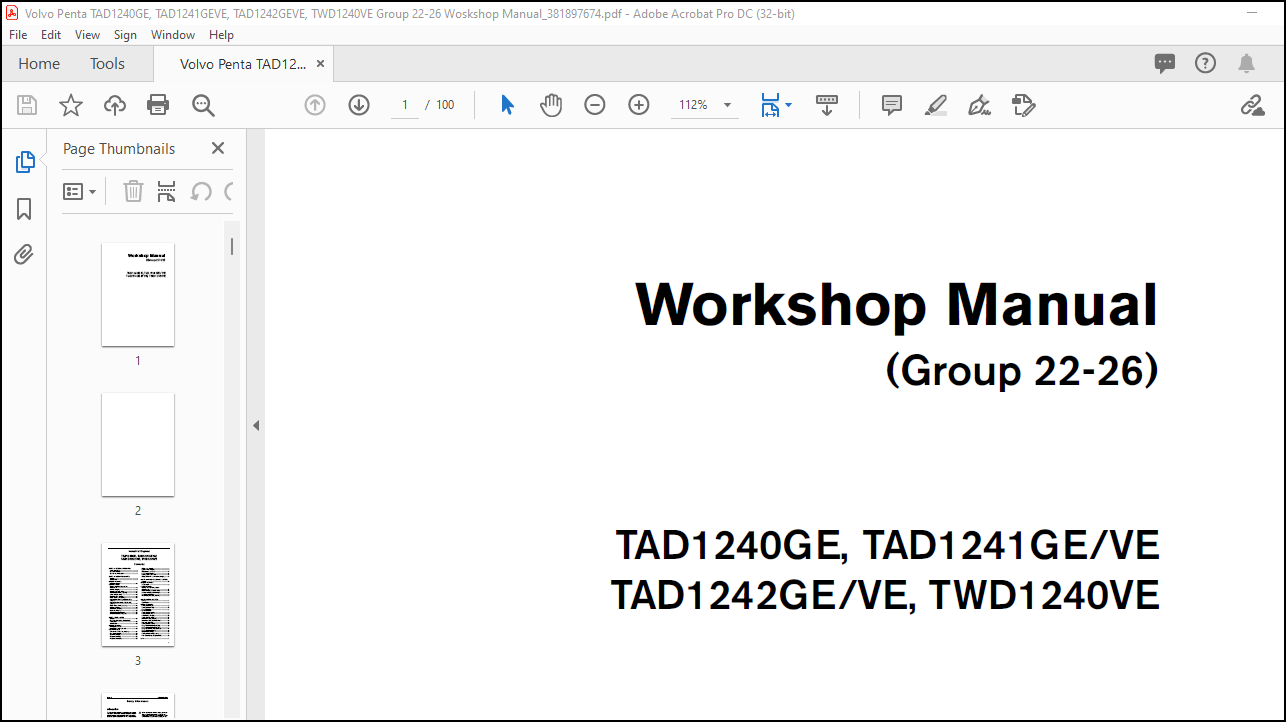The width and height of the screenshot is (1286, 722).
Task: Select the Highlight text tool
Action: tap(936, 105)
